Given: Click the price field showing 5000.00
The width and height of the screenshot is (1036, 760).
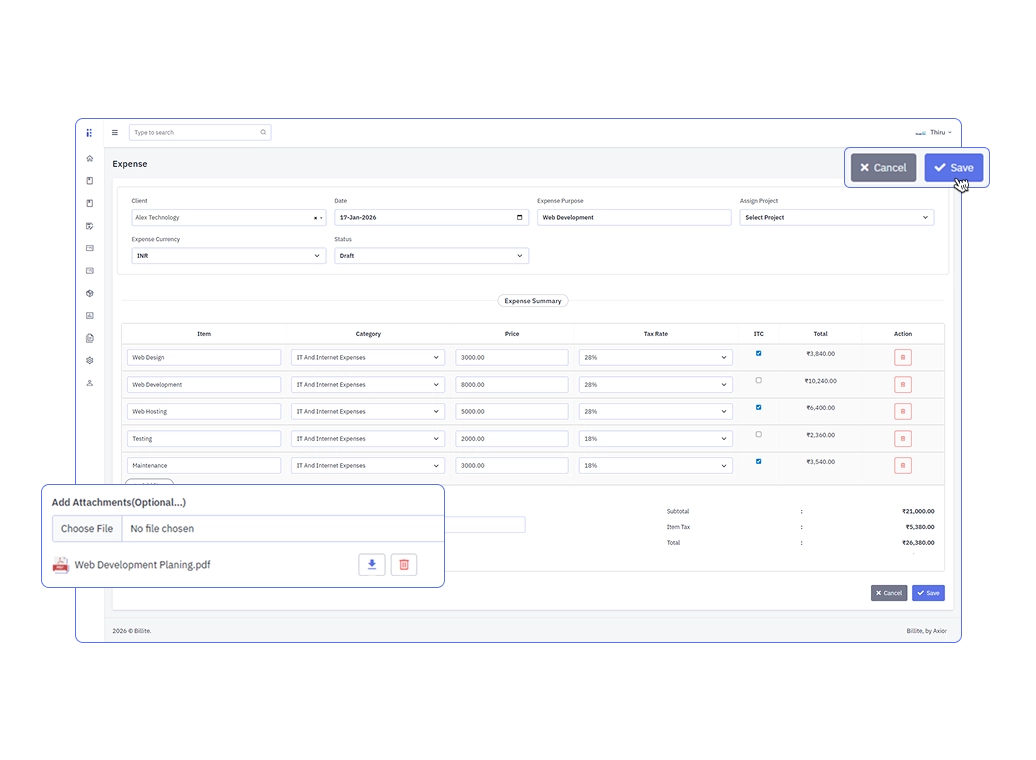Looking at the screenshot, I should coord(511,412).
